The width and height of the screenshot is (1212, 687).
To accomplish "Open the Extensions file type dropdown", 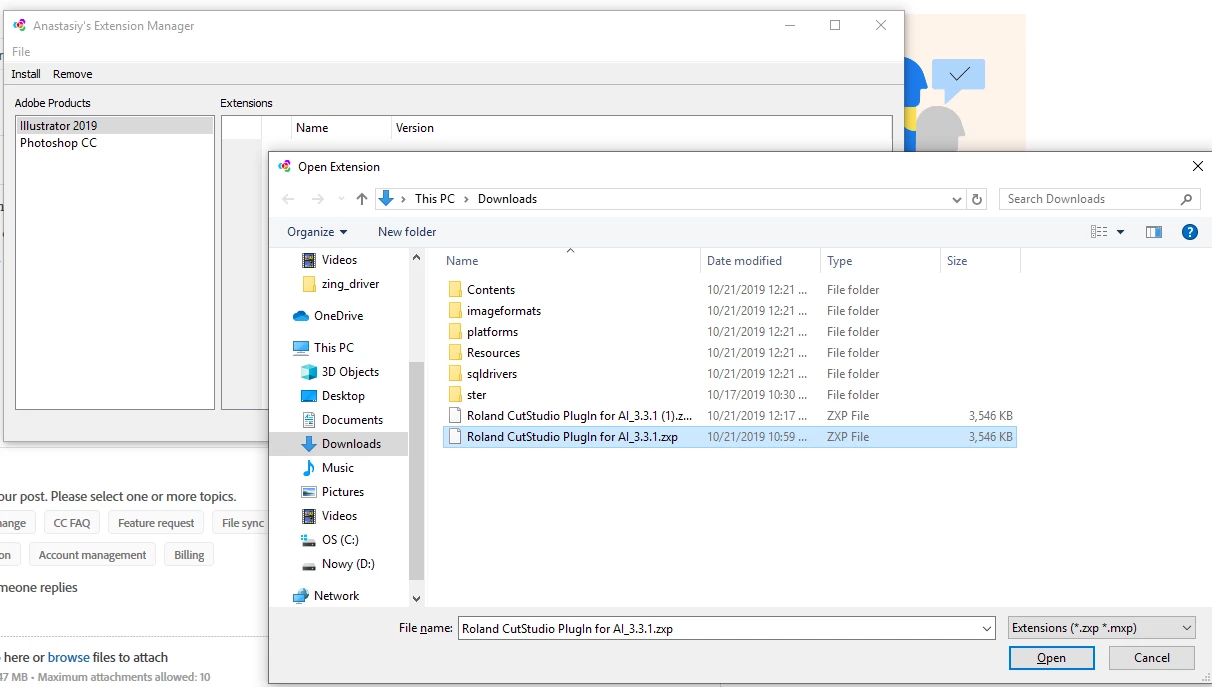I will tap(1102, 628).
